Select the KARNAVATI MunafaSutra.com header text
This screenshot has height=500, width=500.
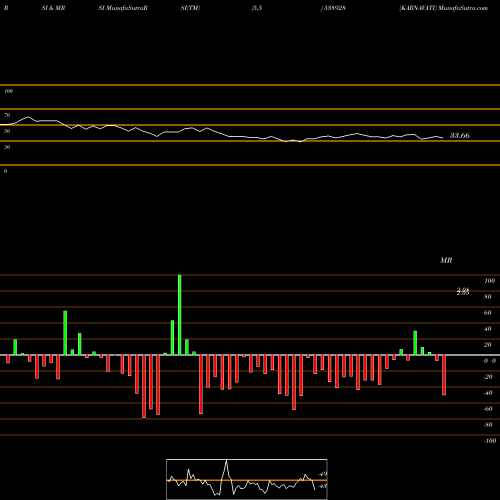(443, 8)
